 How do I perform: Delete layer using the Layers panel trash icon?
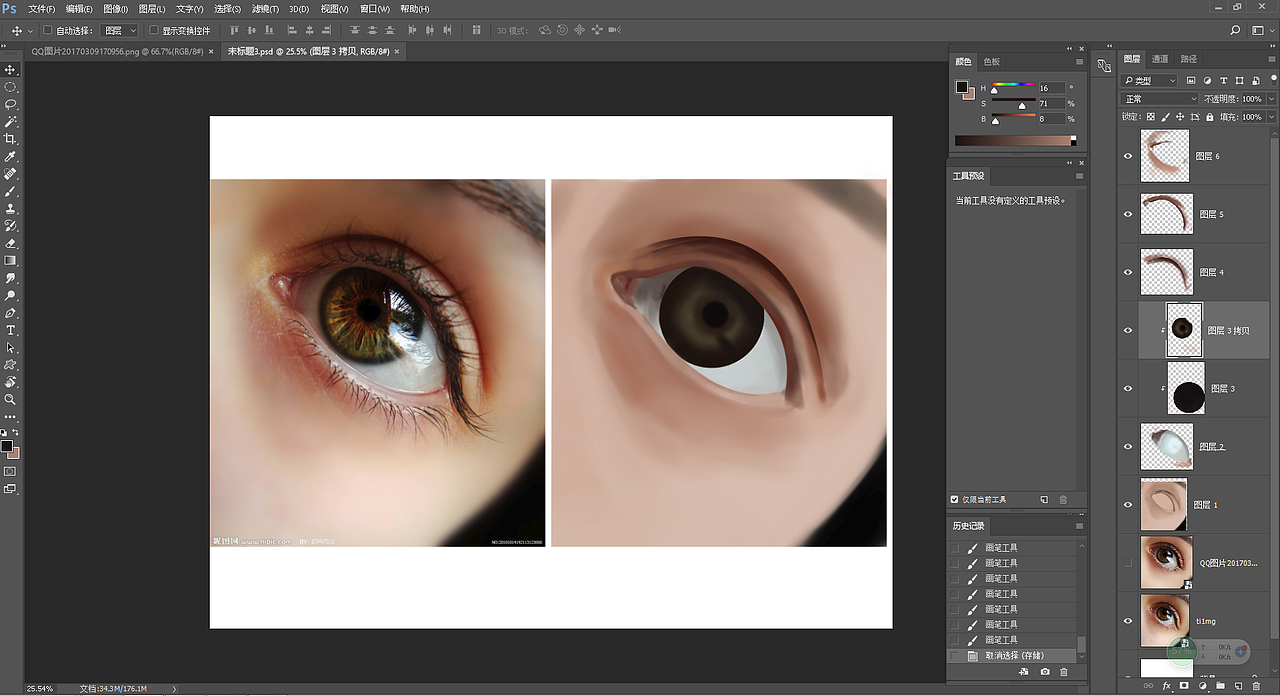click(x=1257, y=687)
